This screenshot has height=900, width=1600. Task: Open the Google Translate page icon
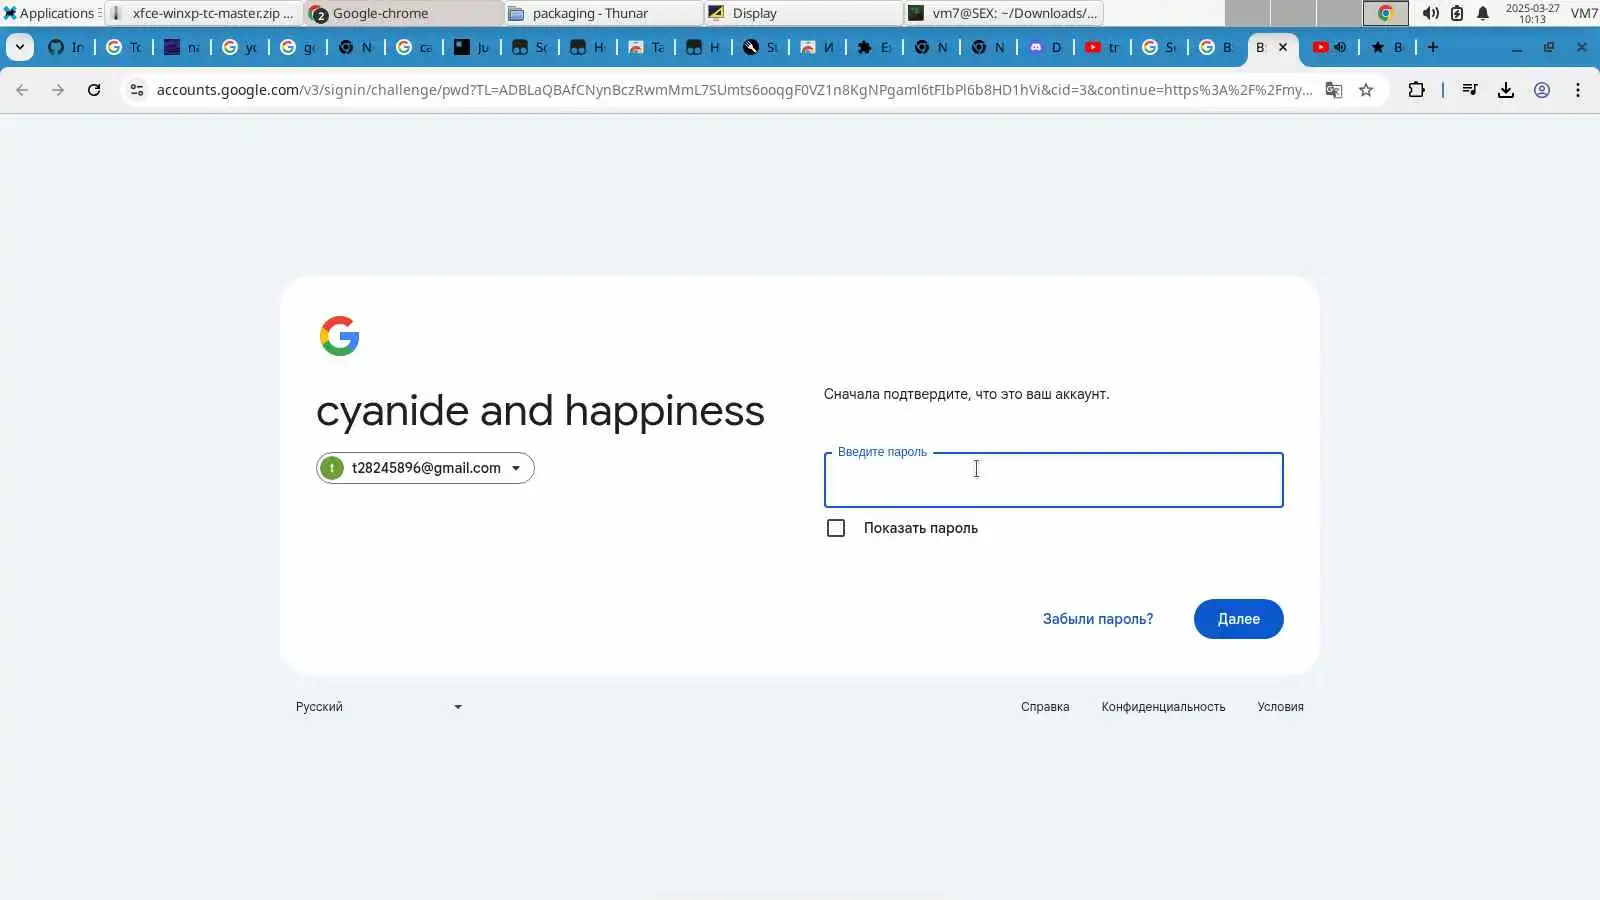point(1334,90)
